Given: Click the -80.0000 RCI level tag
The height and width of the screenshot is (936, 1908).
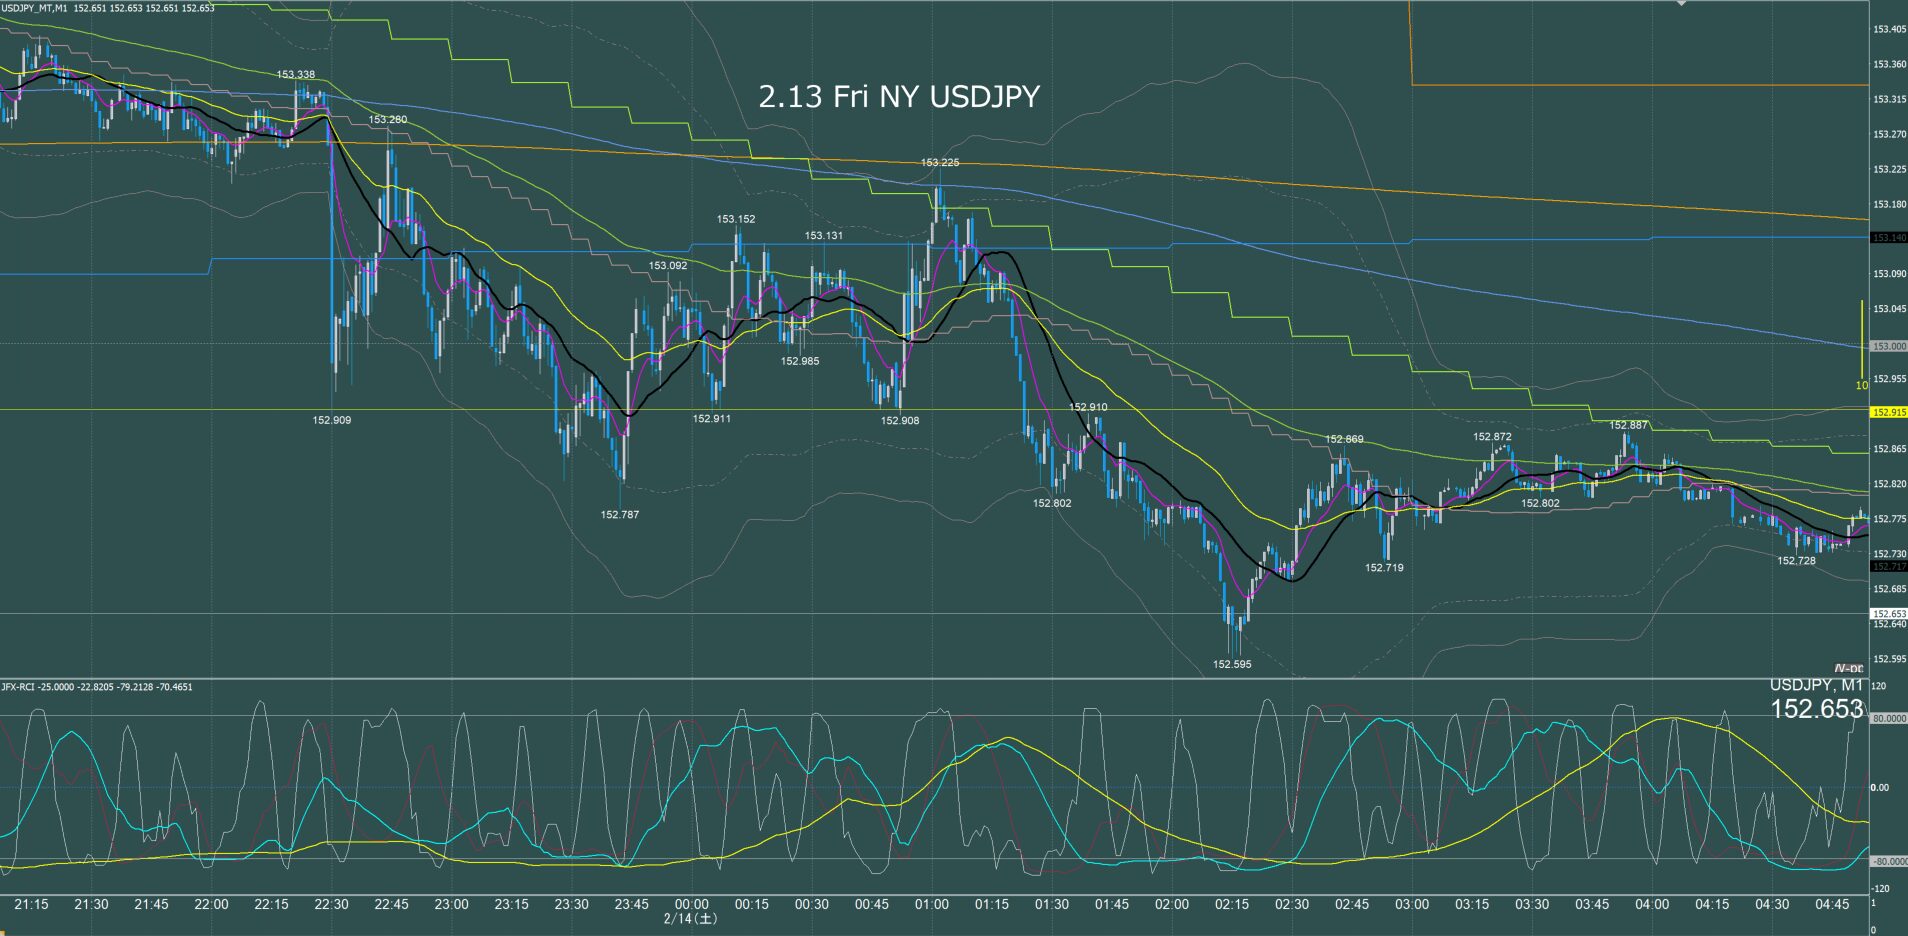Looking at the screenshot, I should pos(1888,861).
